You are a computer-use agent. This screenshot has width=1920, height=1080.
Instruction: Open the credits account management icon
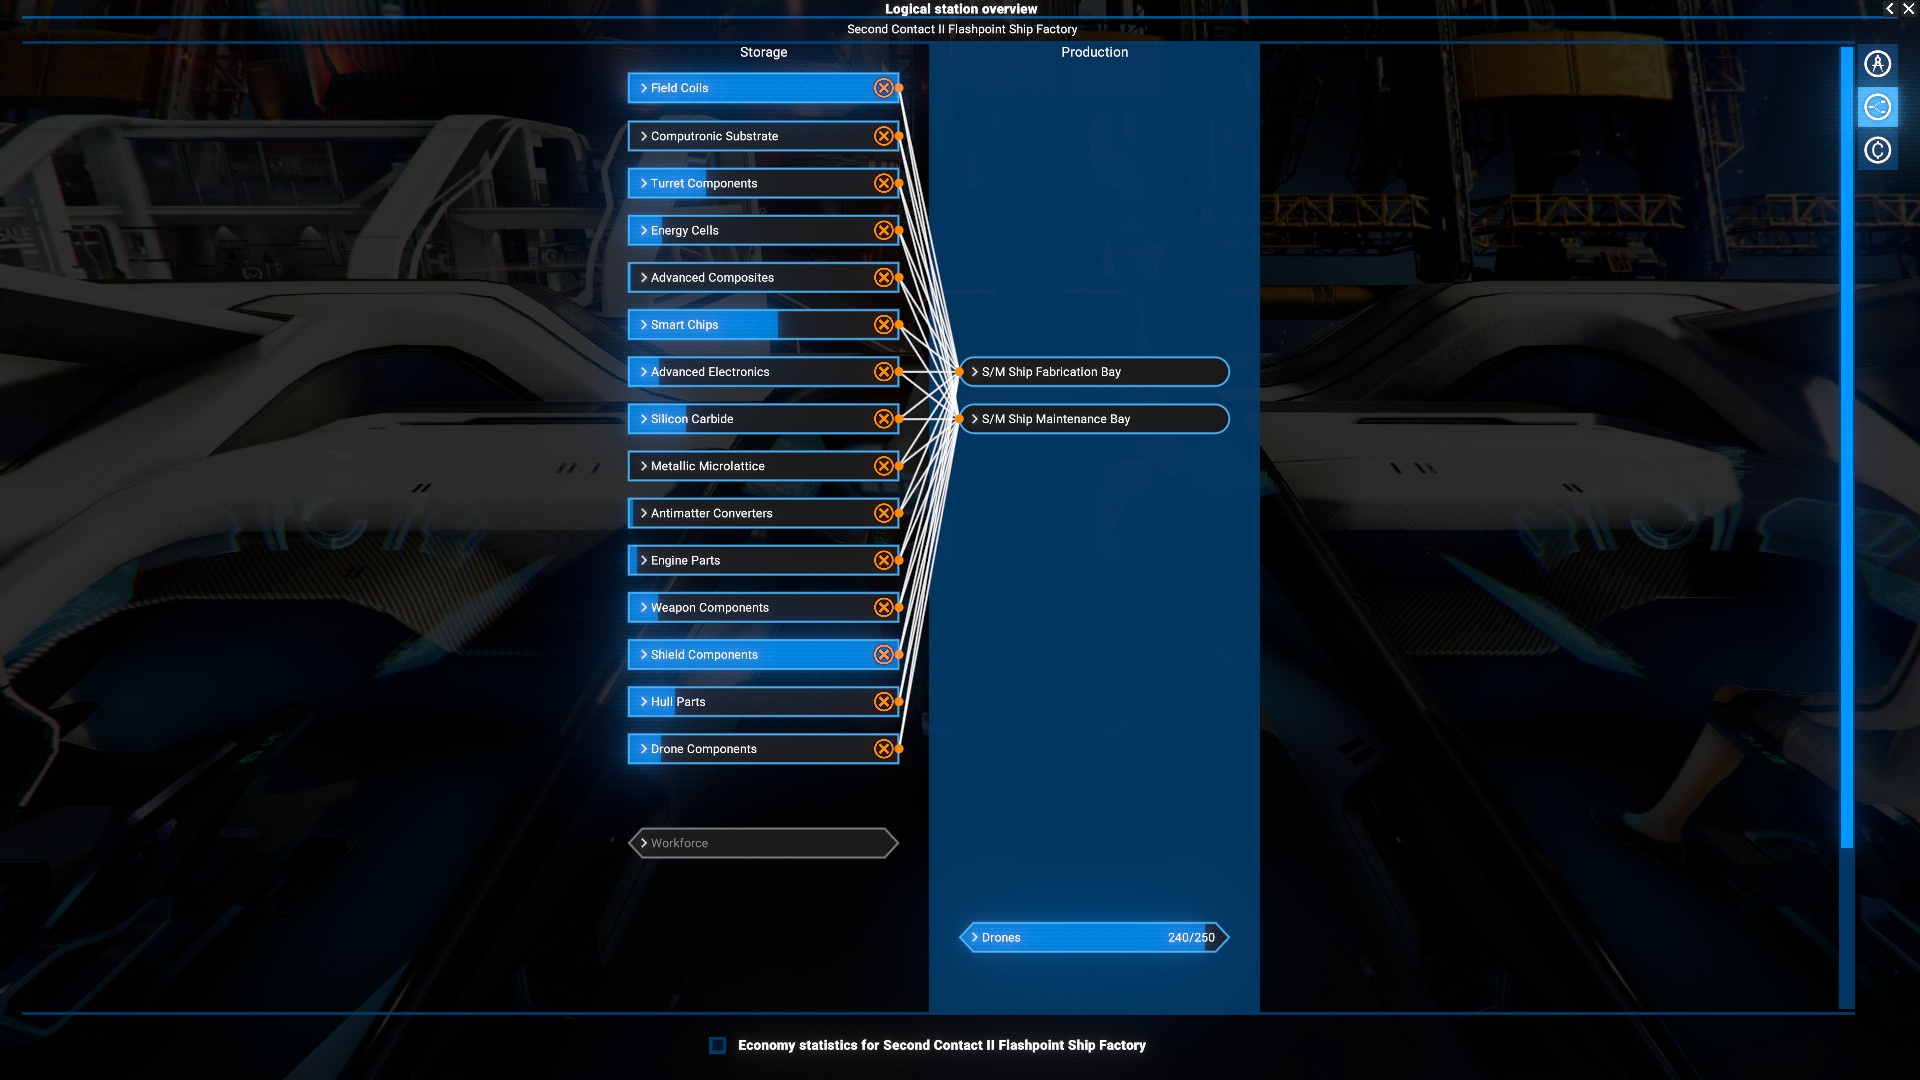click(1877, 151)
